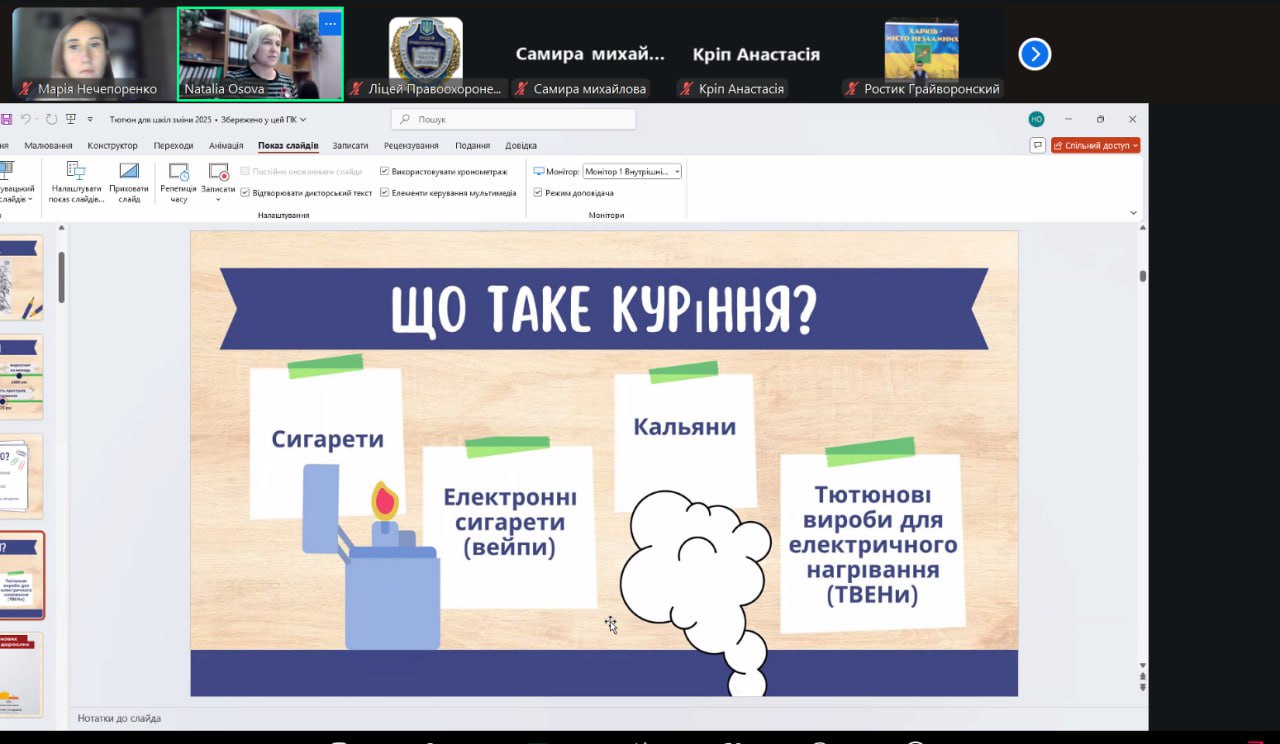This screenshot has height=744, width=1280.
Task: Collapse the ribbon using the chevron
Action: click(x=1133, y=212)
